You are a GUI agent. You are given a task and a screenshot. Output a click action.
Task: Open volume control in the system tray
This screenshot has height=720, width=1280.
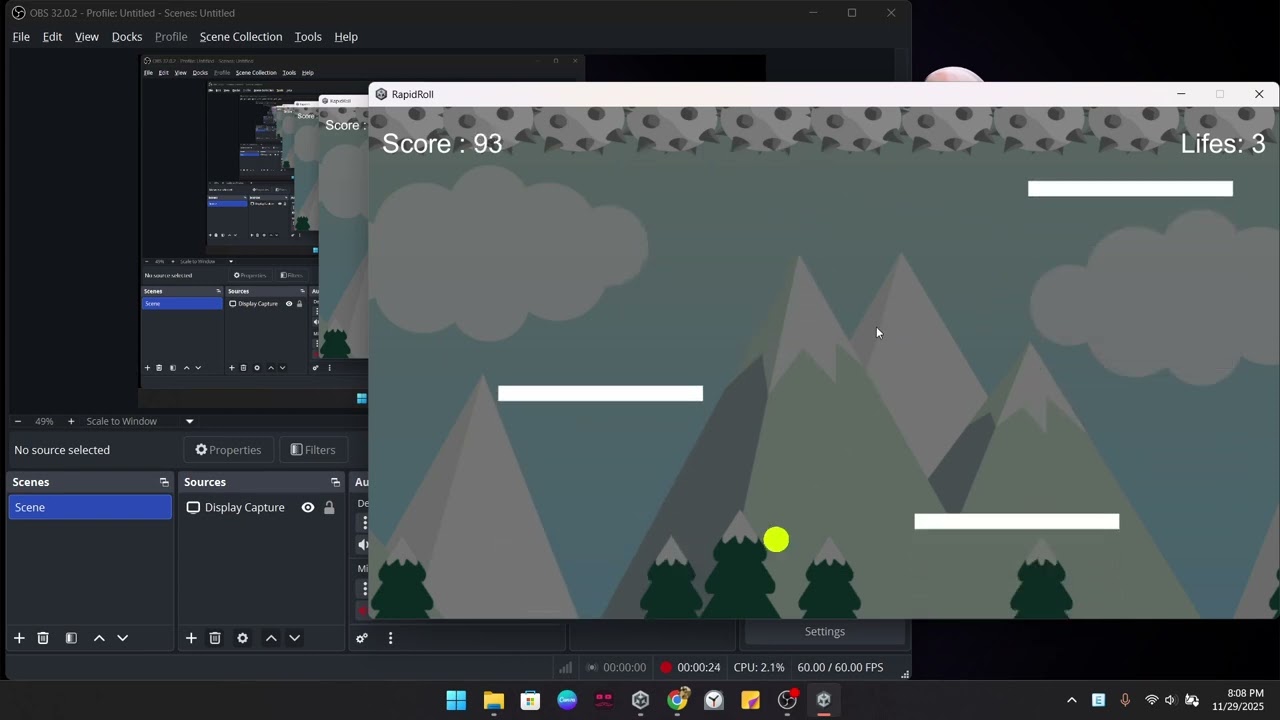coord(1170,700)
